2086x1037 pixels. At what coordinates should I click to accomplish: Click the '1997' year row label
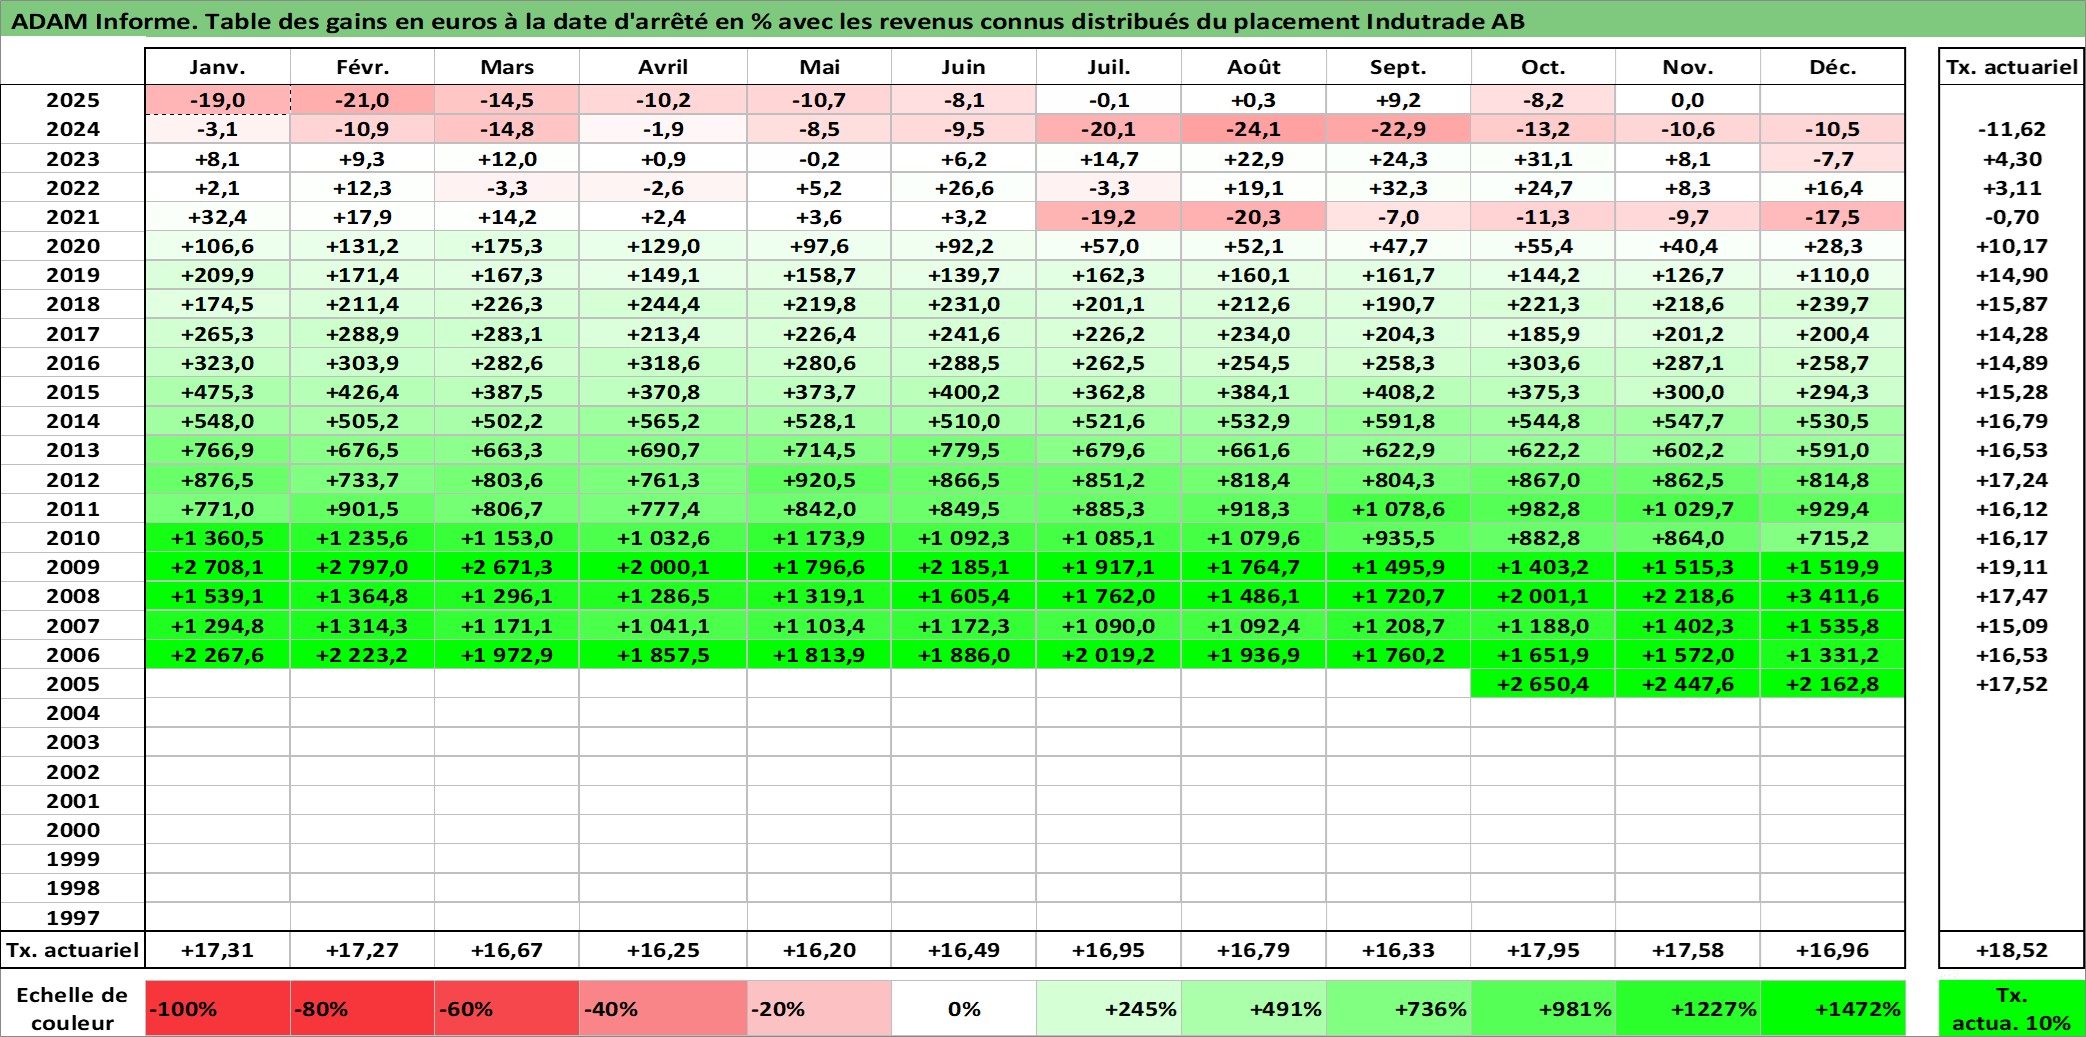[73, 918]
